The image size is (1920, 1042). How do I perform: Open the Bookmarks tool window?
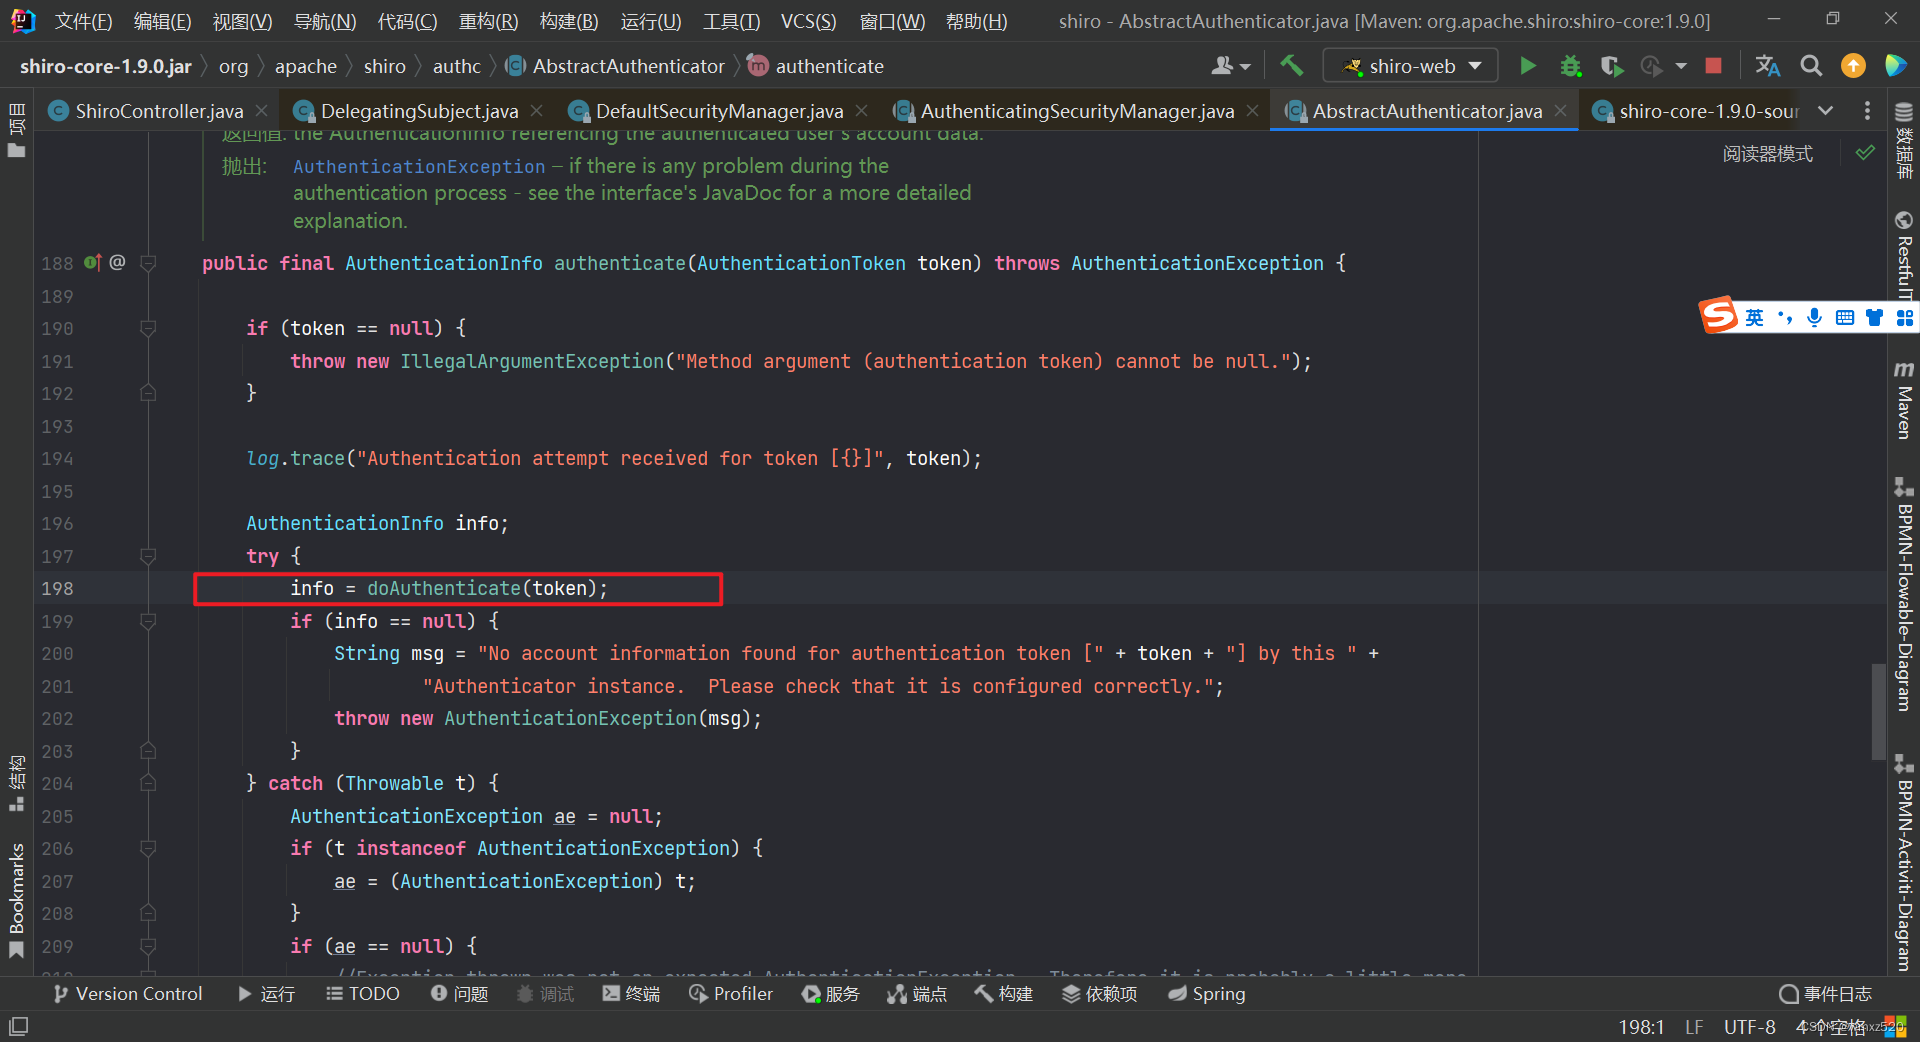tap(17, 900)
